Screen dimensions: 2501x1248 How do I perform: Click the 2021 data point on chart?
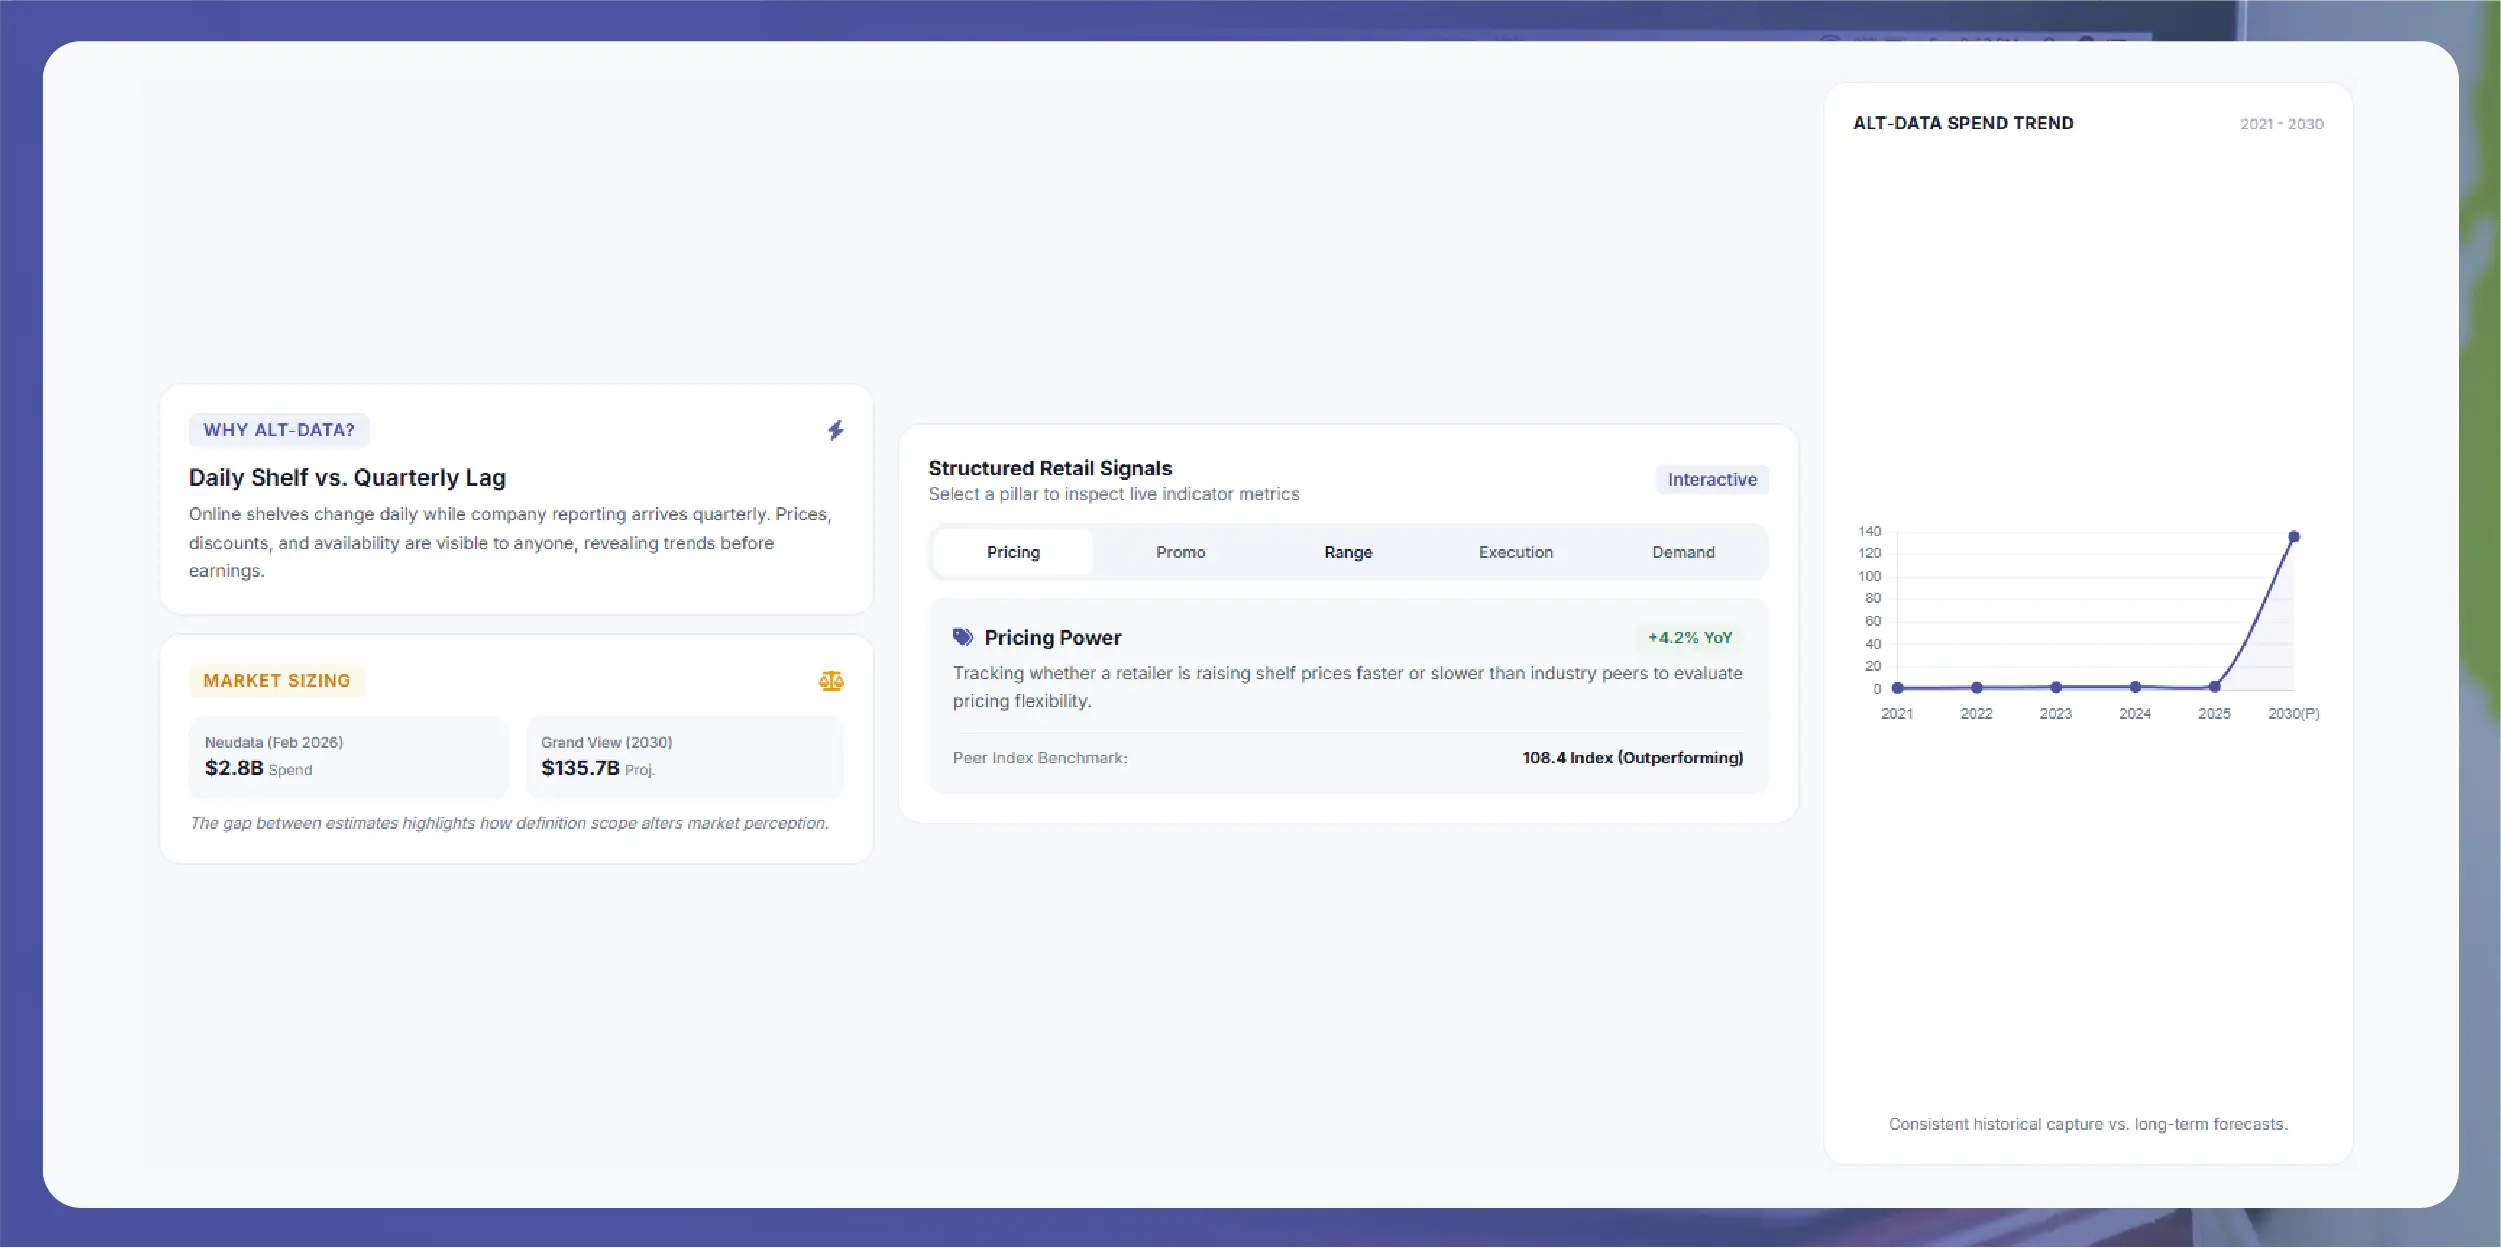(x=1897, y=688)
